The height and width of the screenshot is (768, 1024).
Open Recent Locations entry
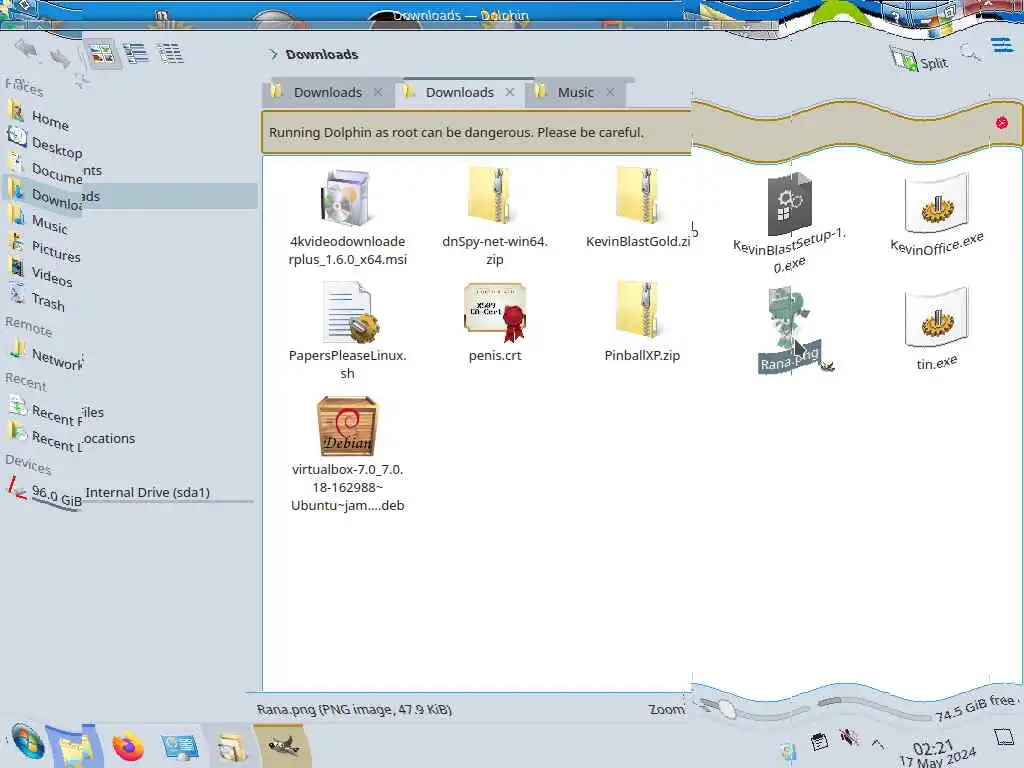click(x=72, y=439)
